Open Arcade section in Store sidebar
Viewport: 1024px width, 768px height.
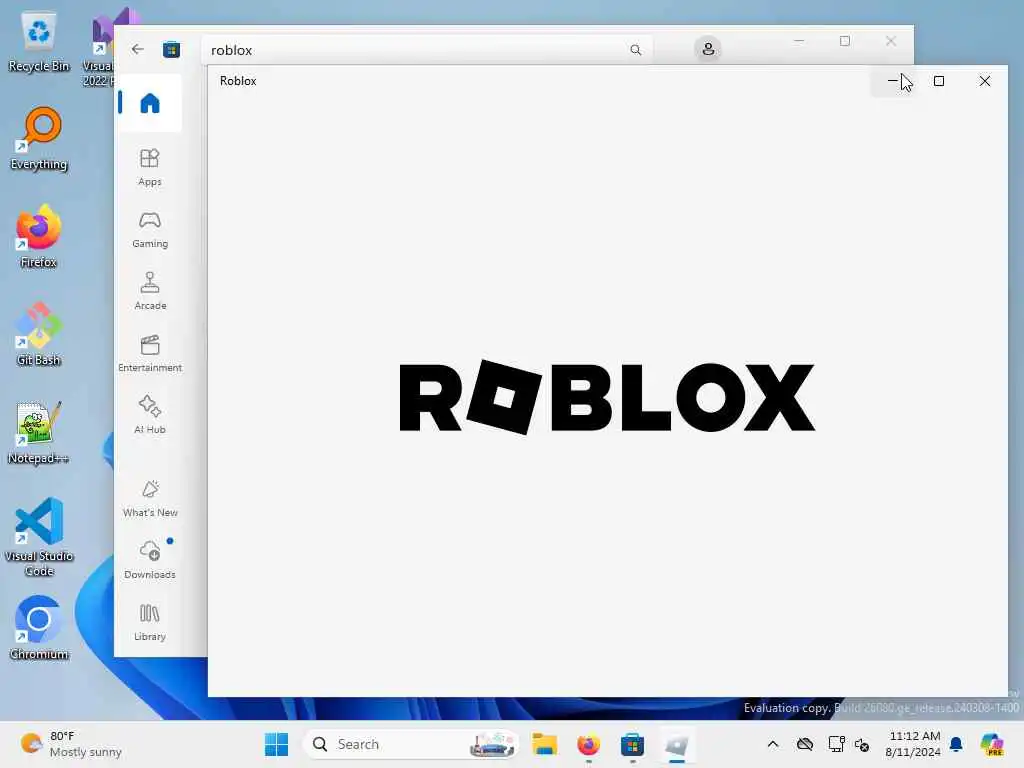pos(150,291)
